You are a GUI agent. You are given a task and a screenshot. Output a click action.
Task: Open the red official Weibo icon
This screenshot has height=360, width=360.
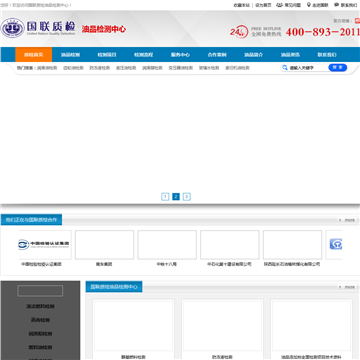click(357, 21)
